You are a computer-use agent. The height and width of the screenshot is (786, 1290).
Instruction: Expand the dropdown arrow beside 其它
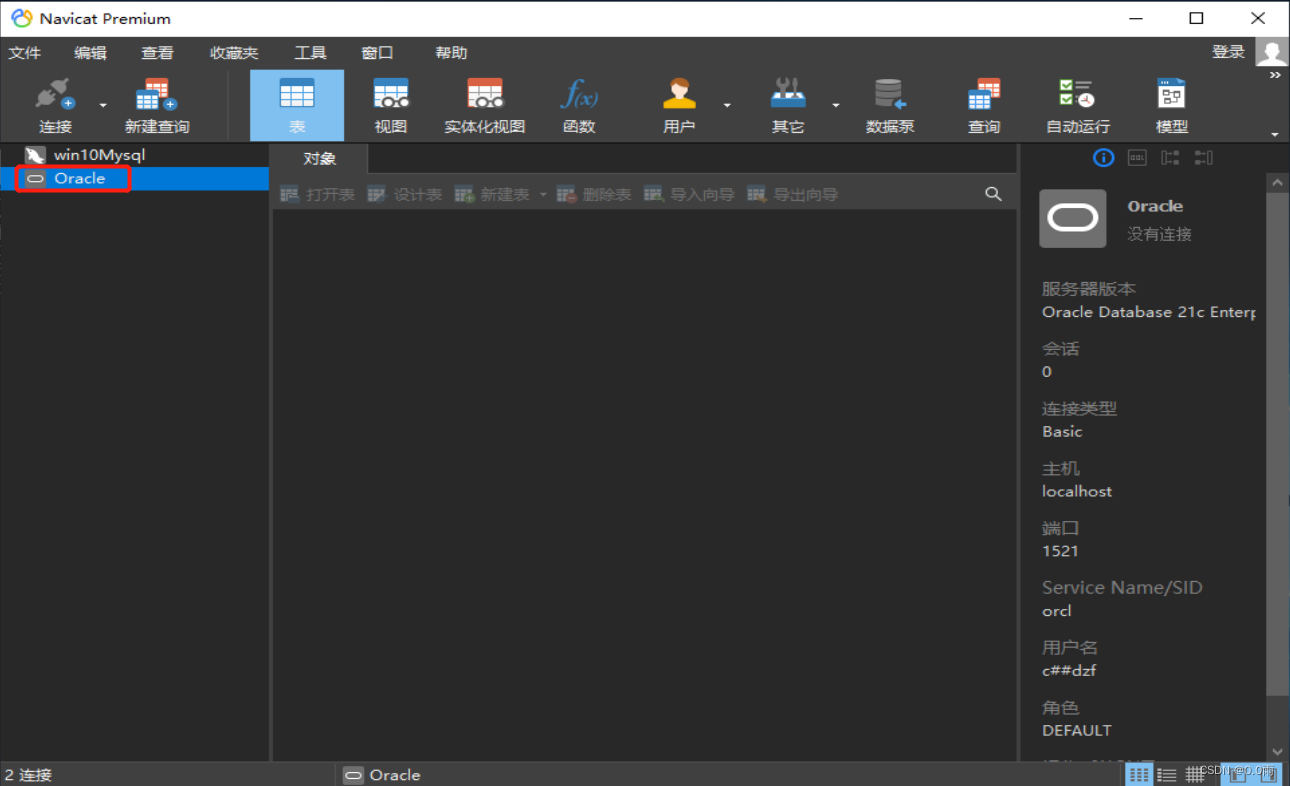click(x=835, y=105)
